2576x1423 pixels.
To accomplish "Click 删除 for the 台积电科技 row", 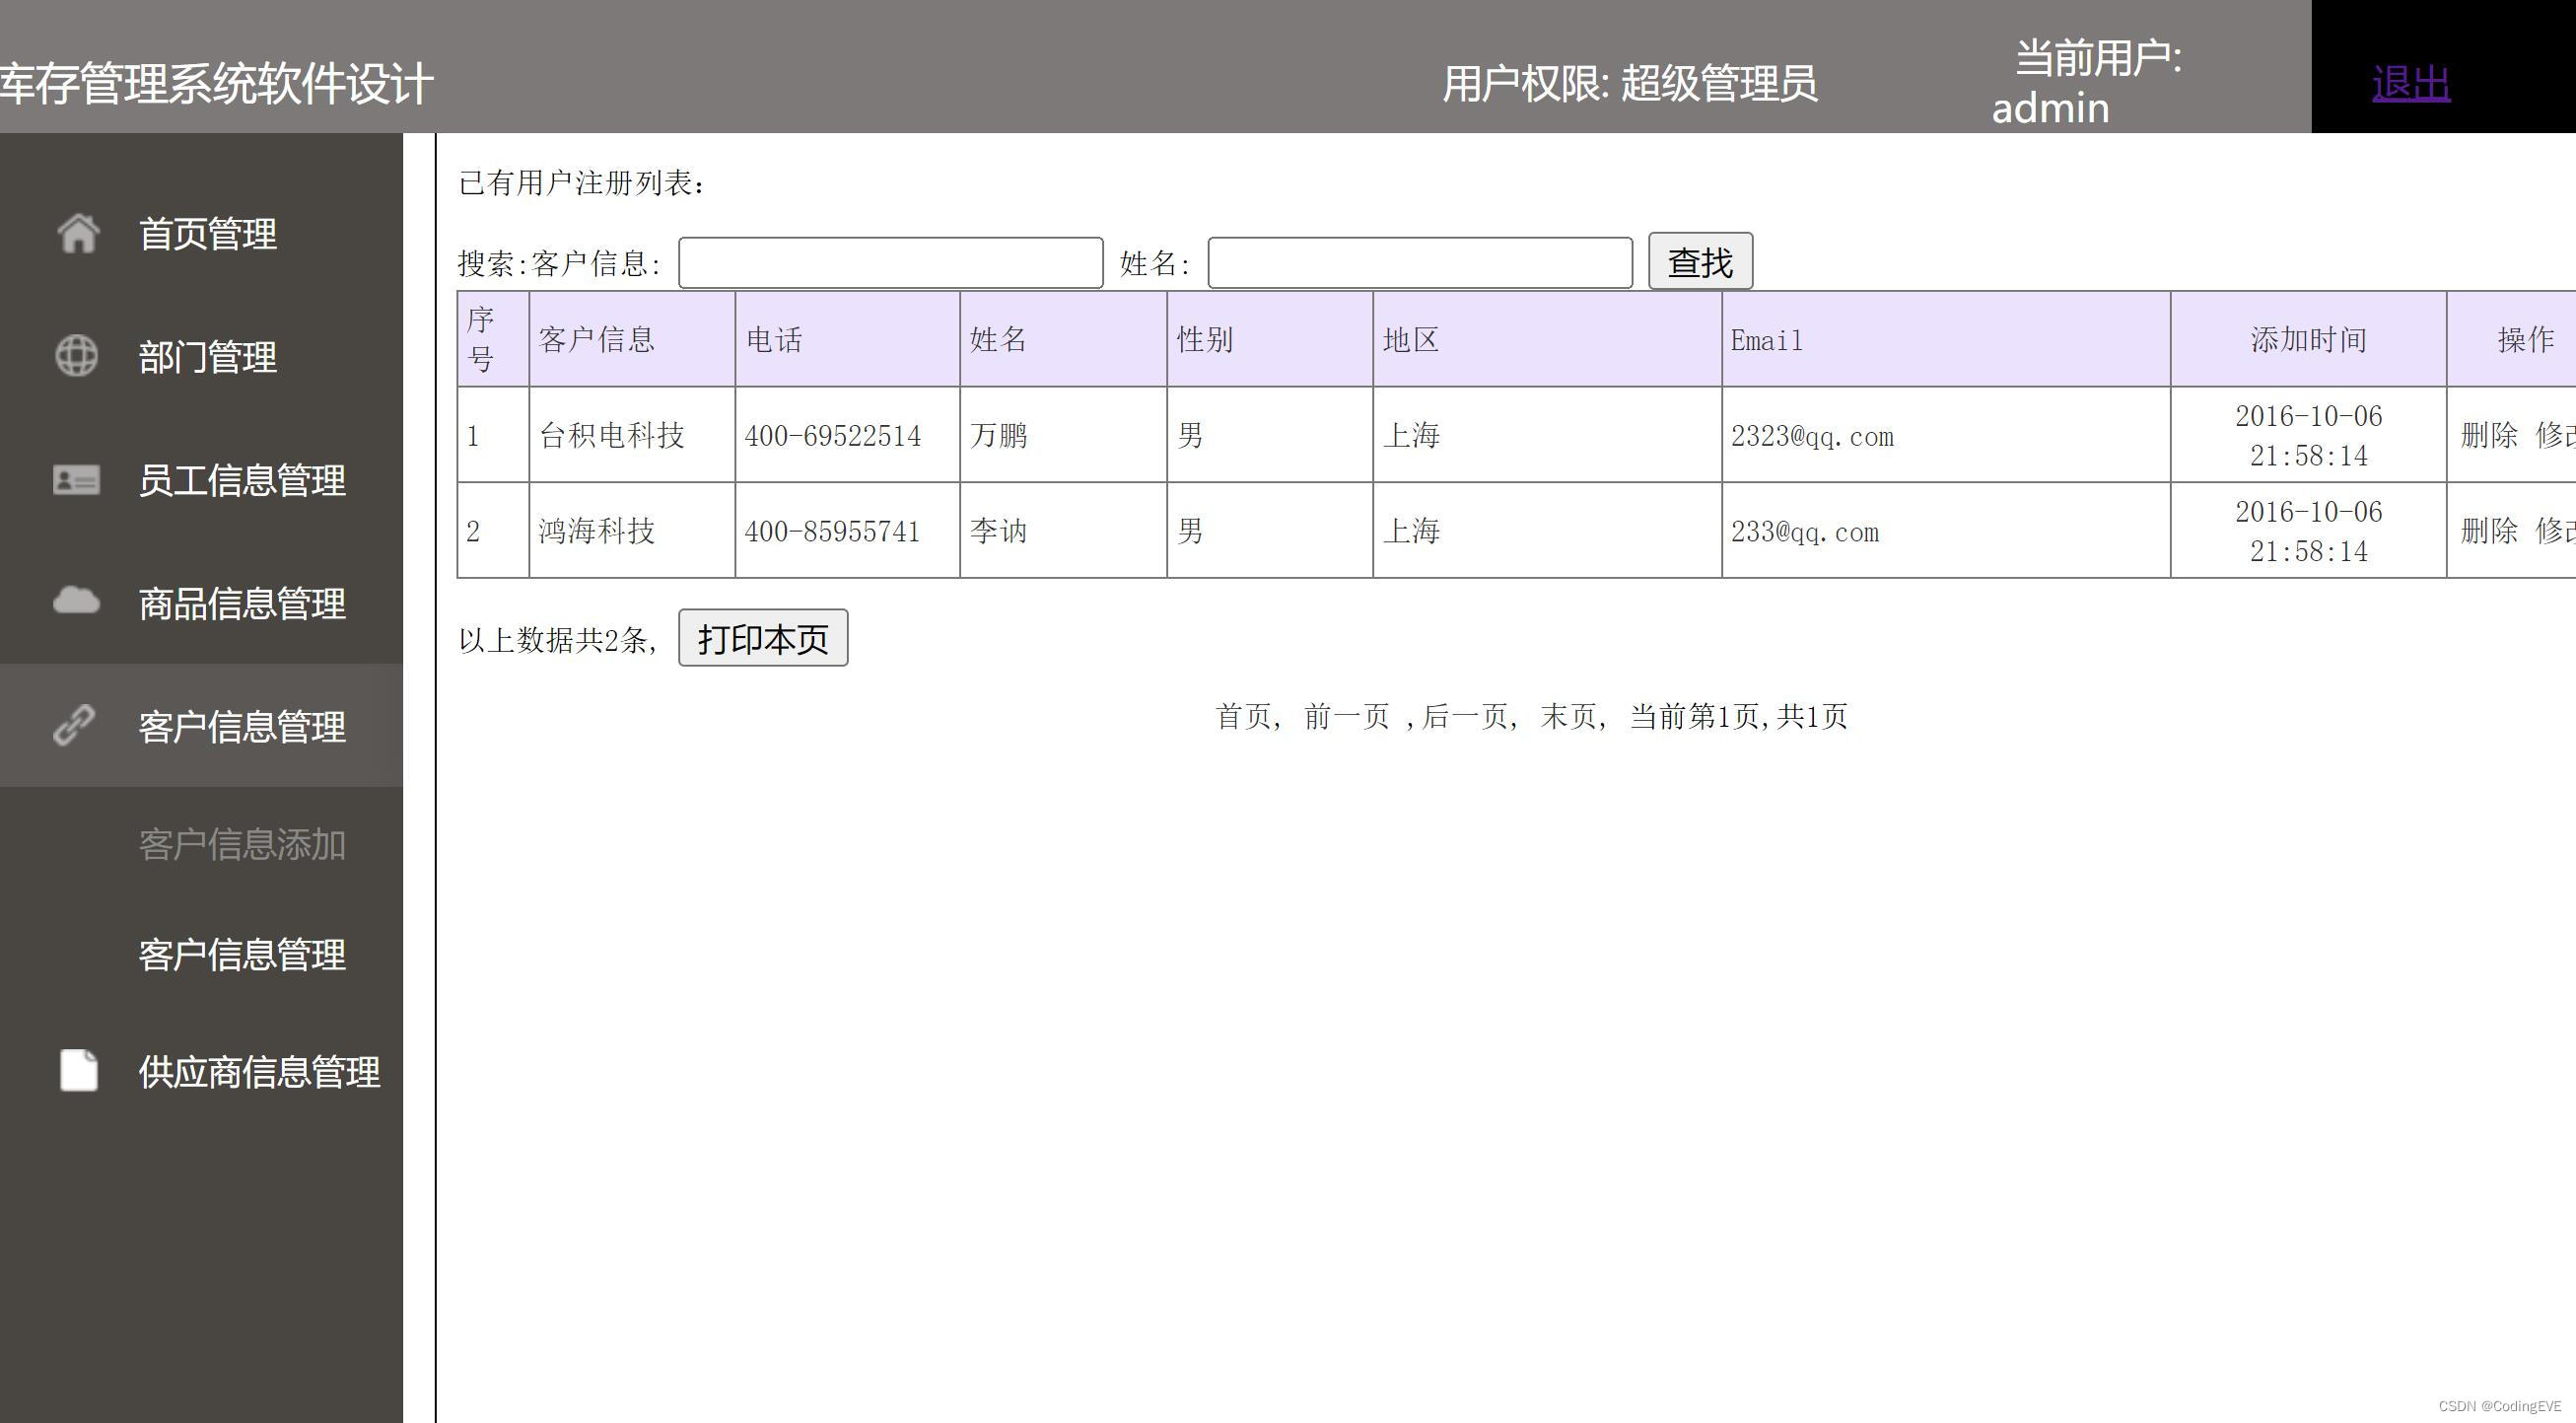I will pyautogui.click(x=2488, y=435).
